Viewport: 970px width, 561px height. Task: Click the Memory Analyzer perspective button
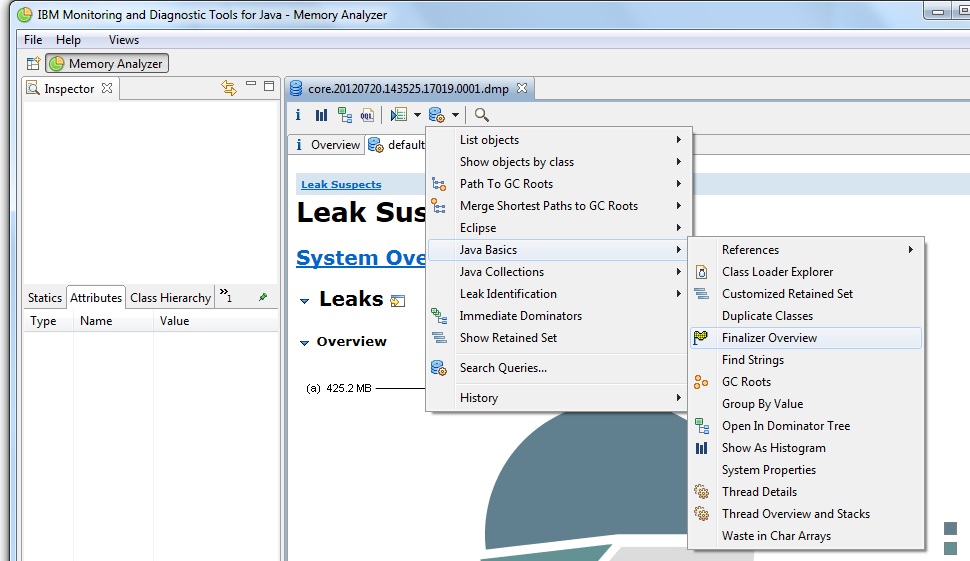(107, 63)
